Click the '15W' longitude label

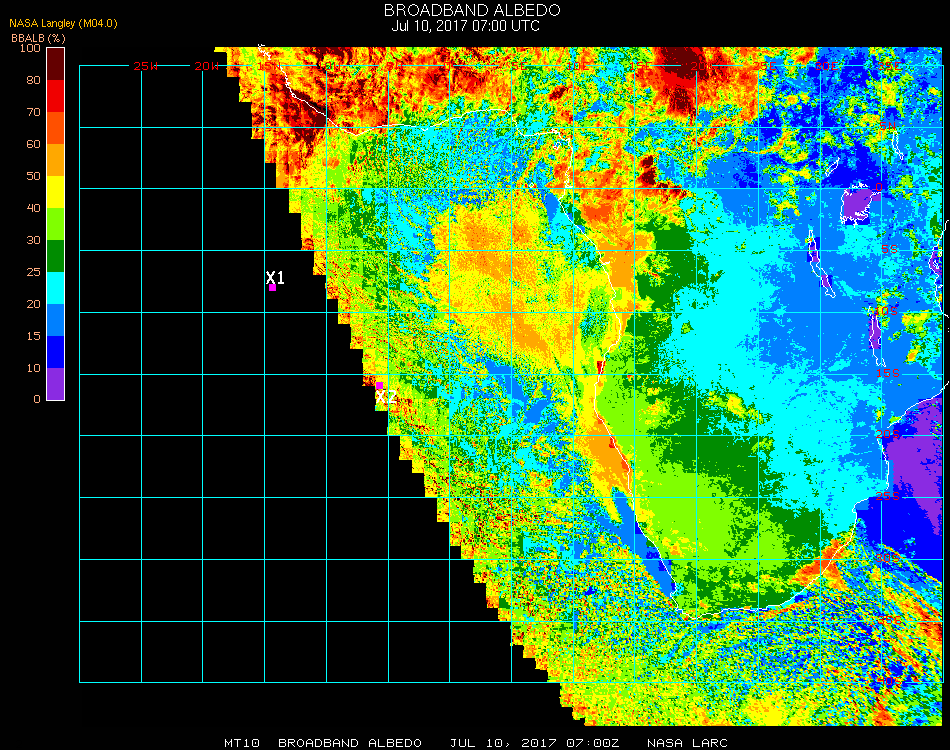[x=269, y=66]
